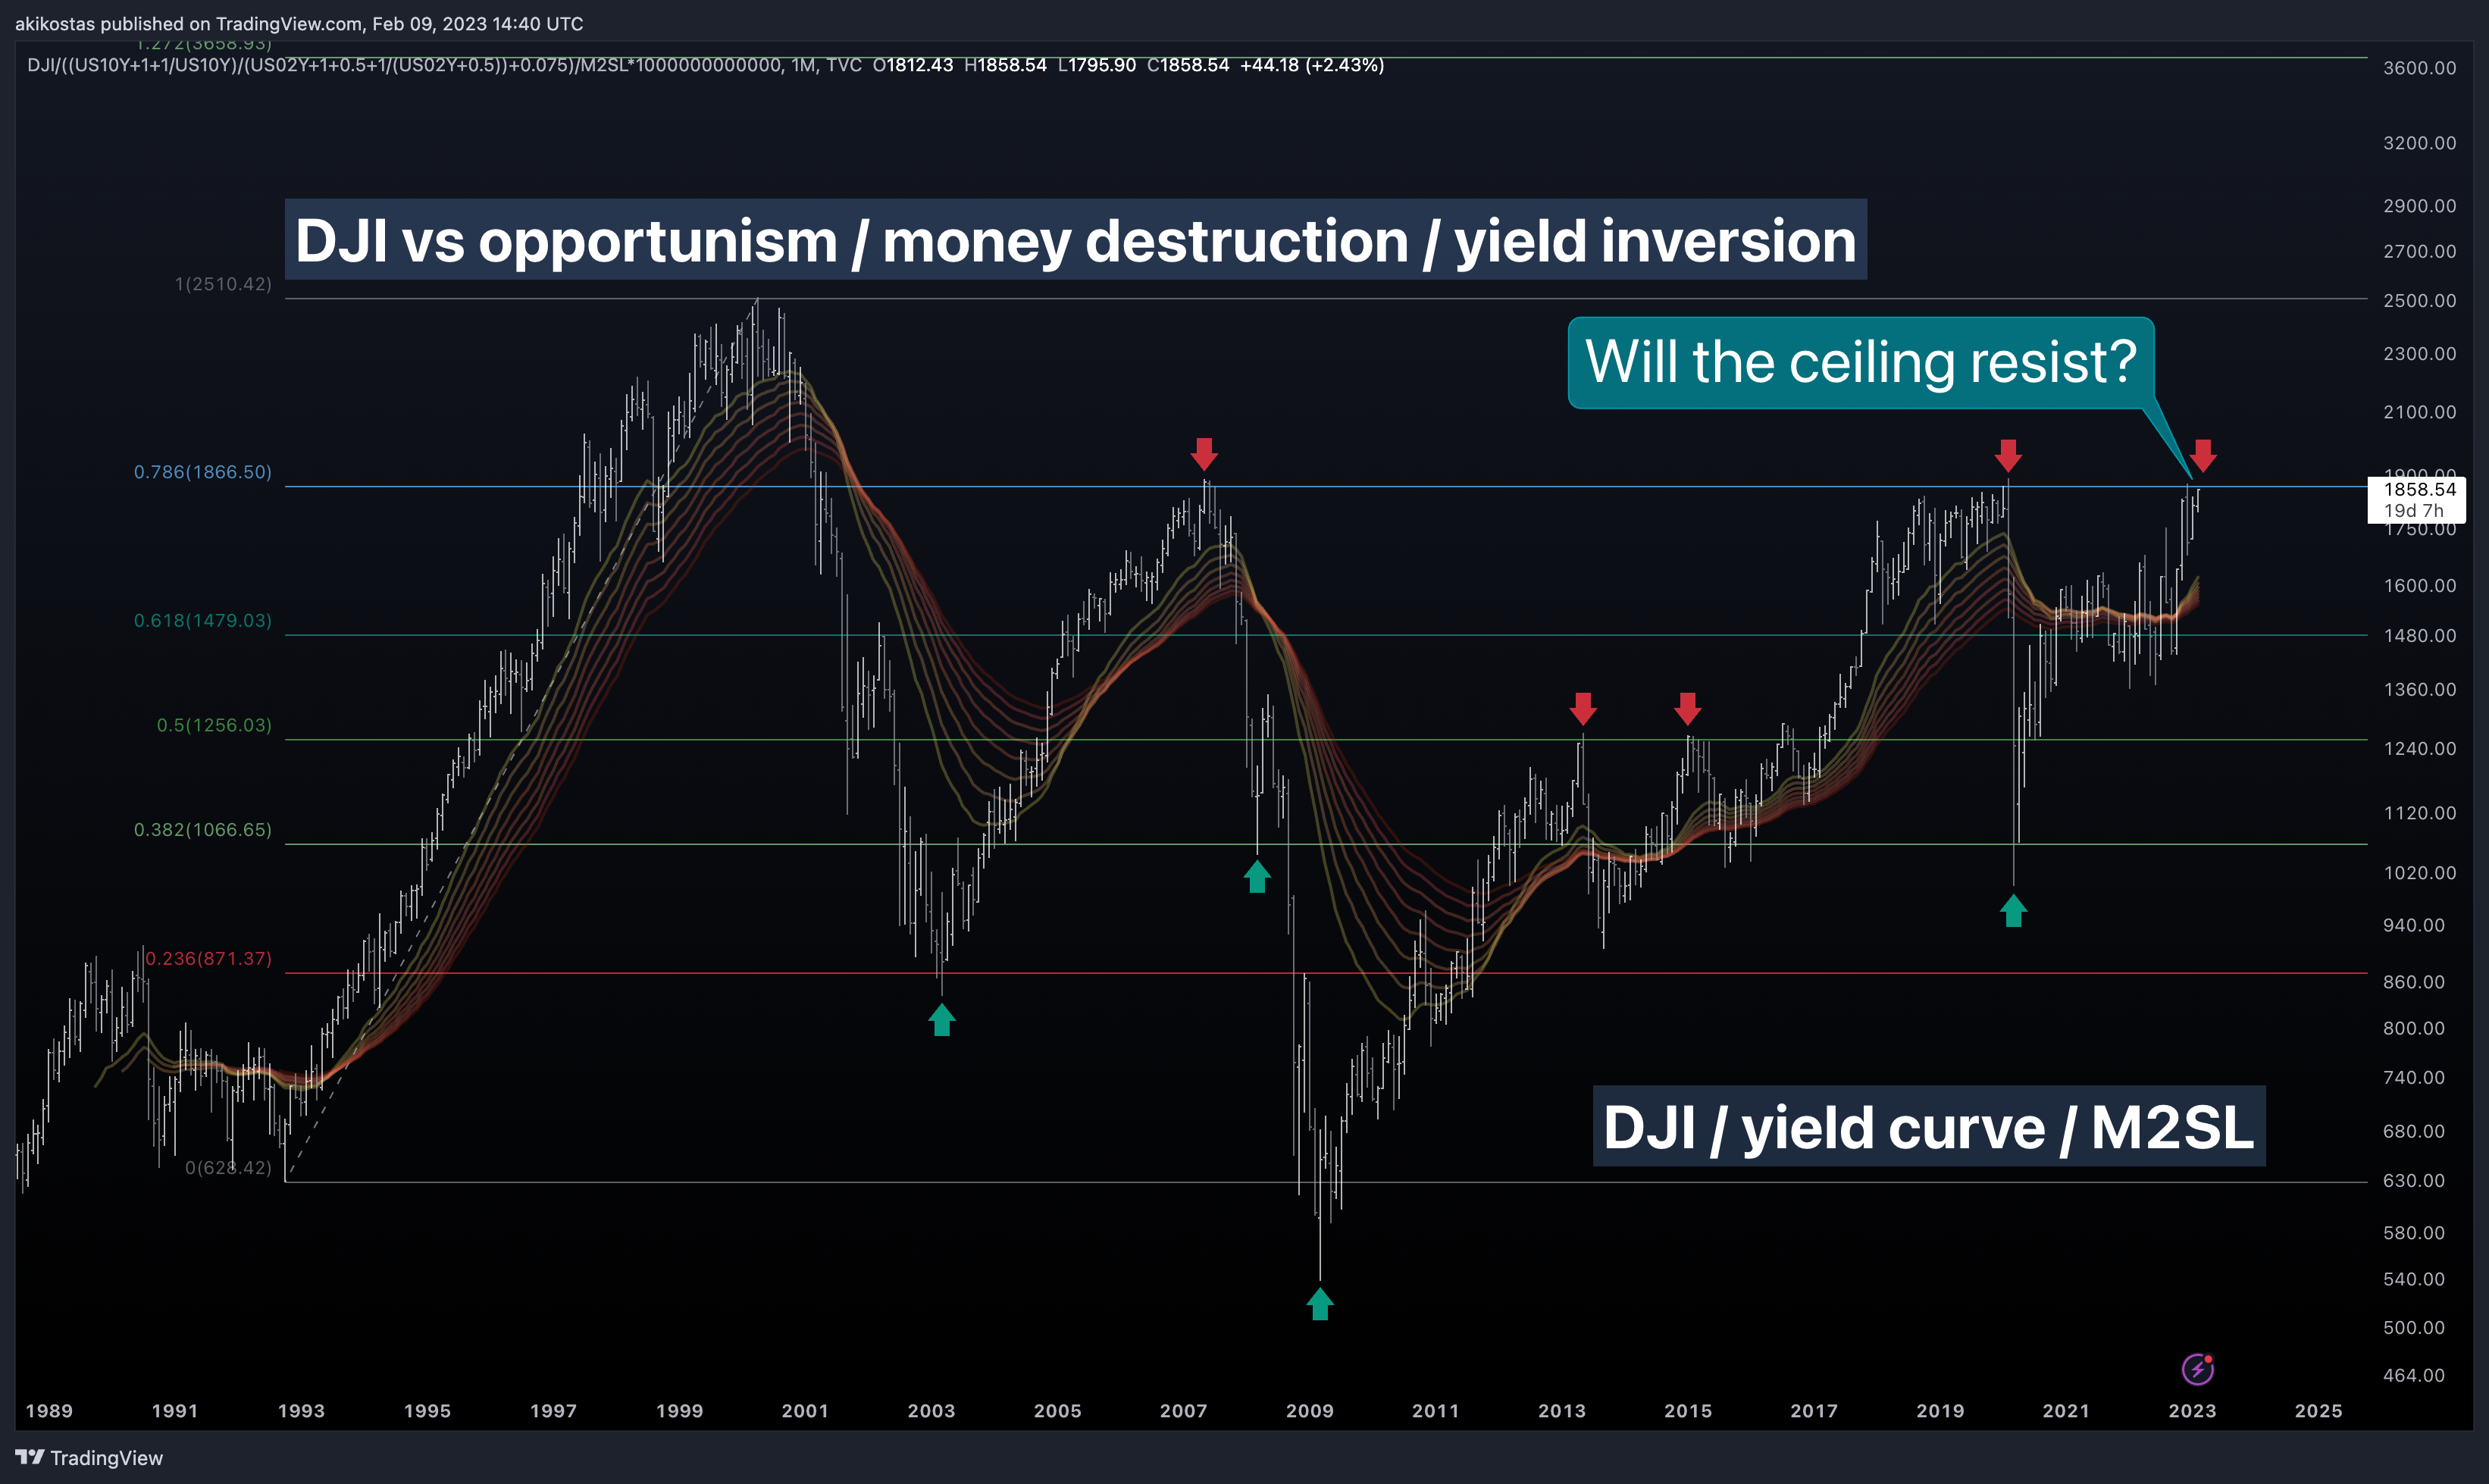Click the 2500.00 price axis label
The width and height of the screenshot is (2489, 1484).
[x=2419, y=301]
